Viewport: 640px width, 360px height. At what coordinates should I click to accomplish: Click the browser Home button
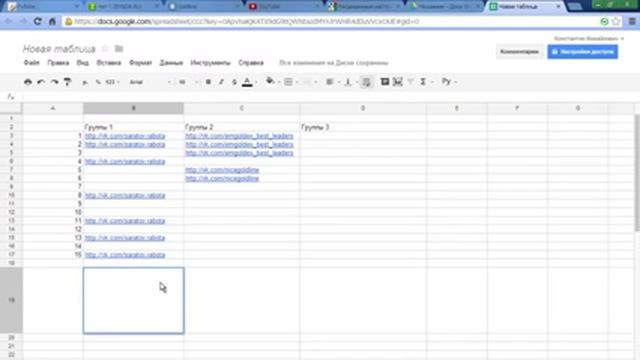tap(52, 21)
